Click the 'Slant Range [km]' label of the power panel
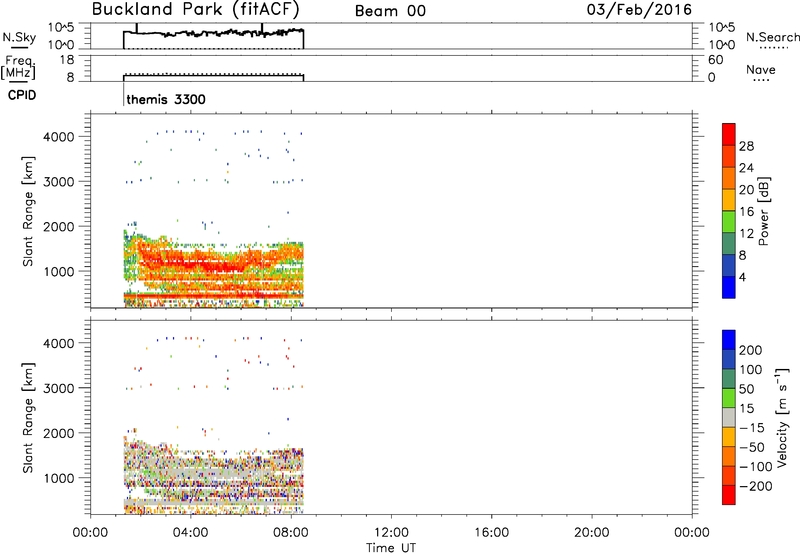Viewport: 800px width, 554px height. pyautogui.click(x=28, y=211)
